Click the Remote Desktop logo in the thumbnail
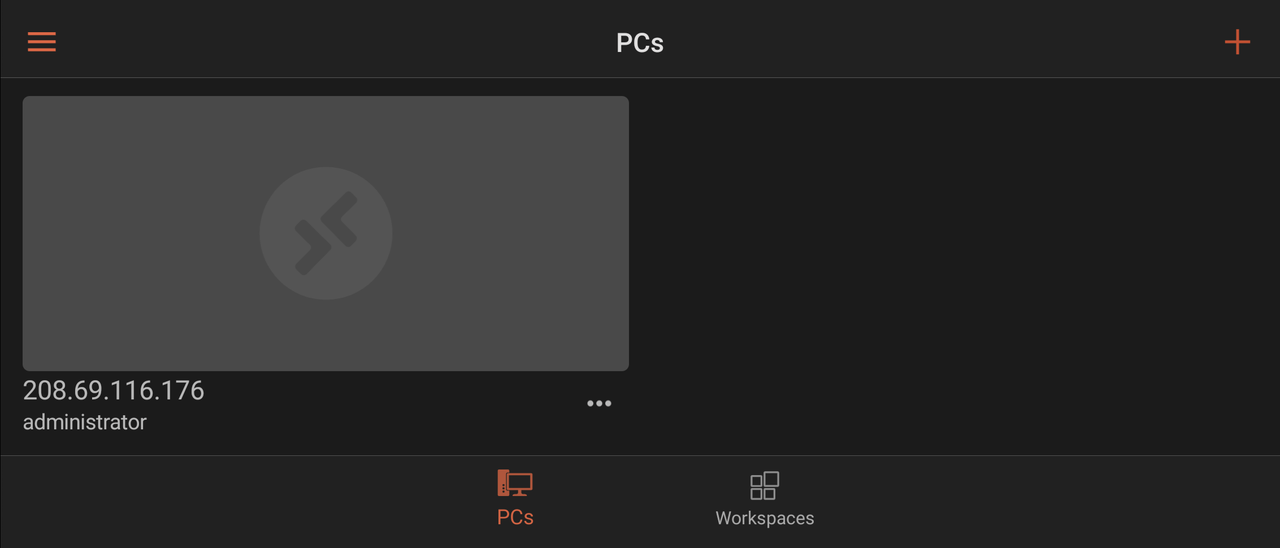Screen dimensions: 1280x548 click(326, 233)
